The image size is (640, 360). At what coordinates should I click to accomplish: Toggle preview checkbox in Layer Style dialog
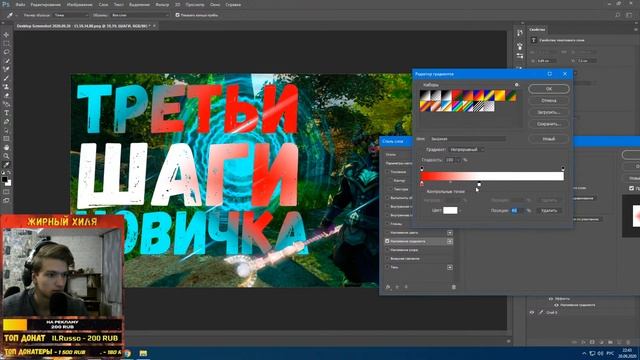click(631, 188)
